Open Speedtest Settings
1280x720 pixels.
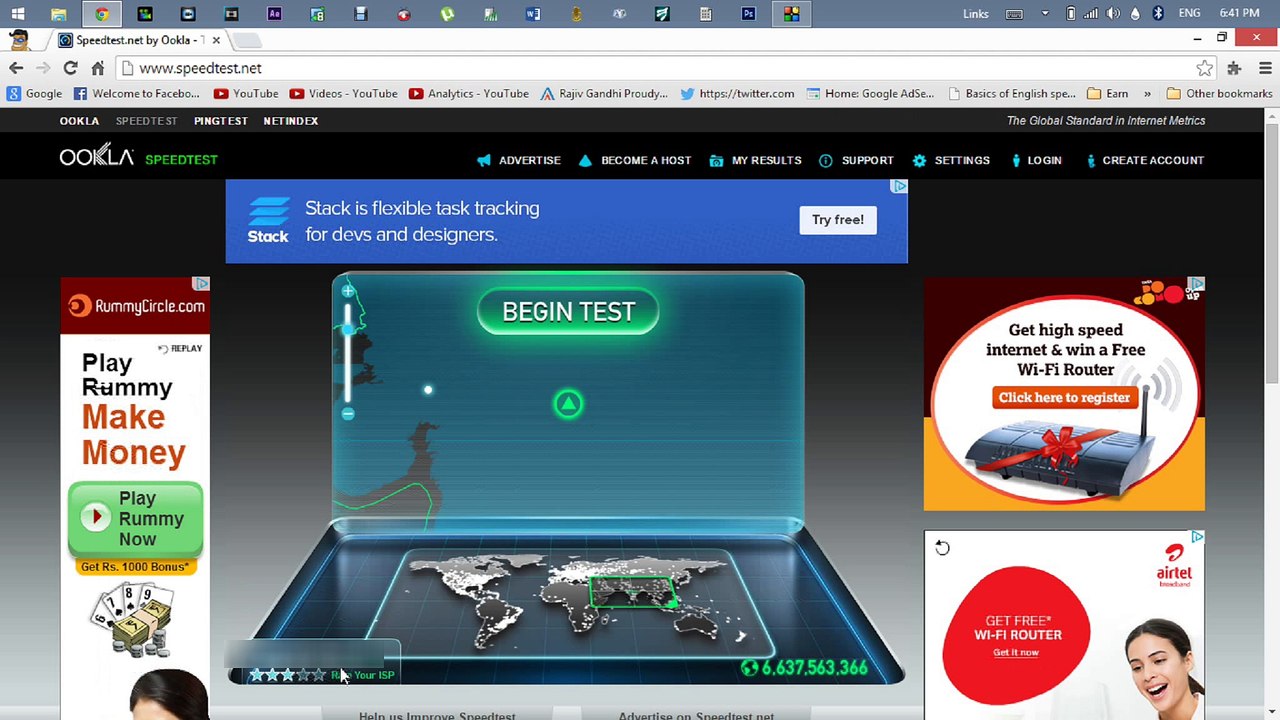click(962, 160)
